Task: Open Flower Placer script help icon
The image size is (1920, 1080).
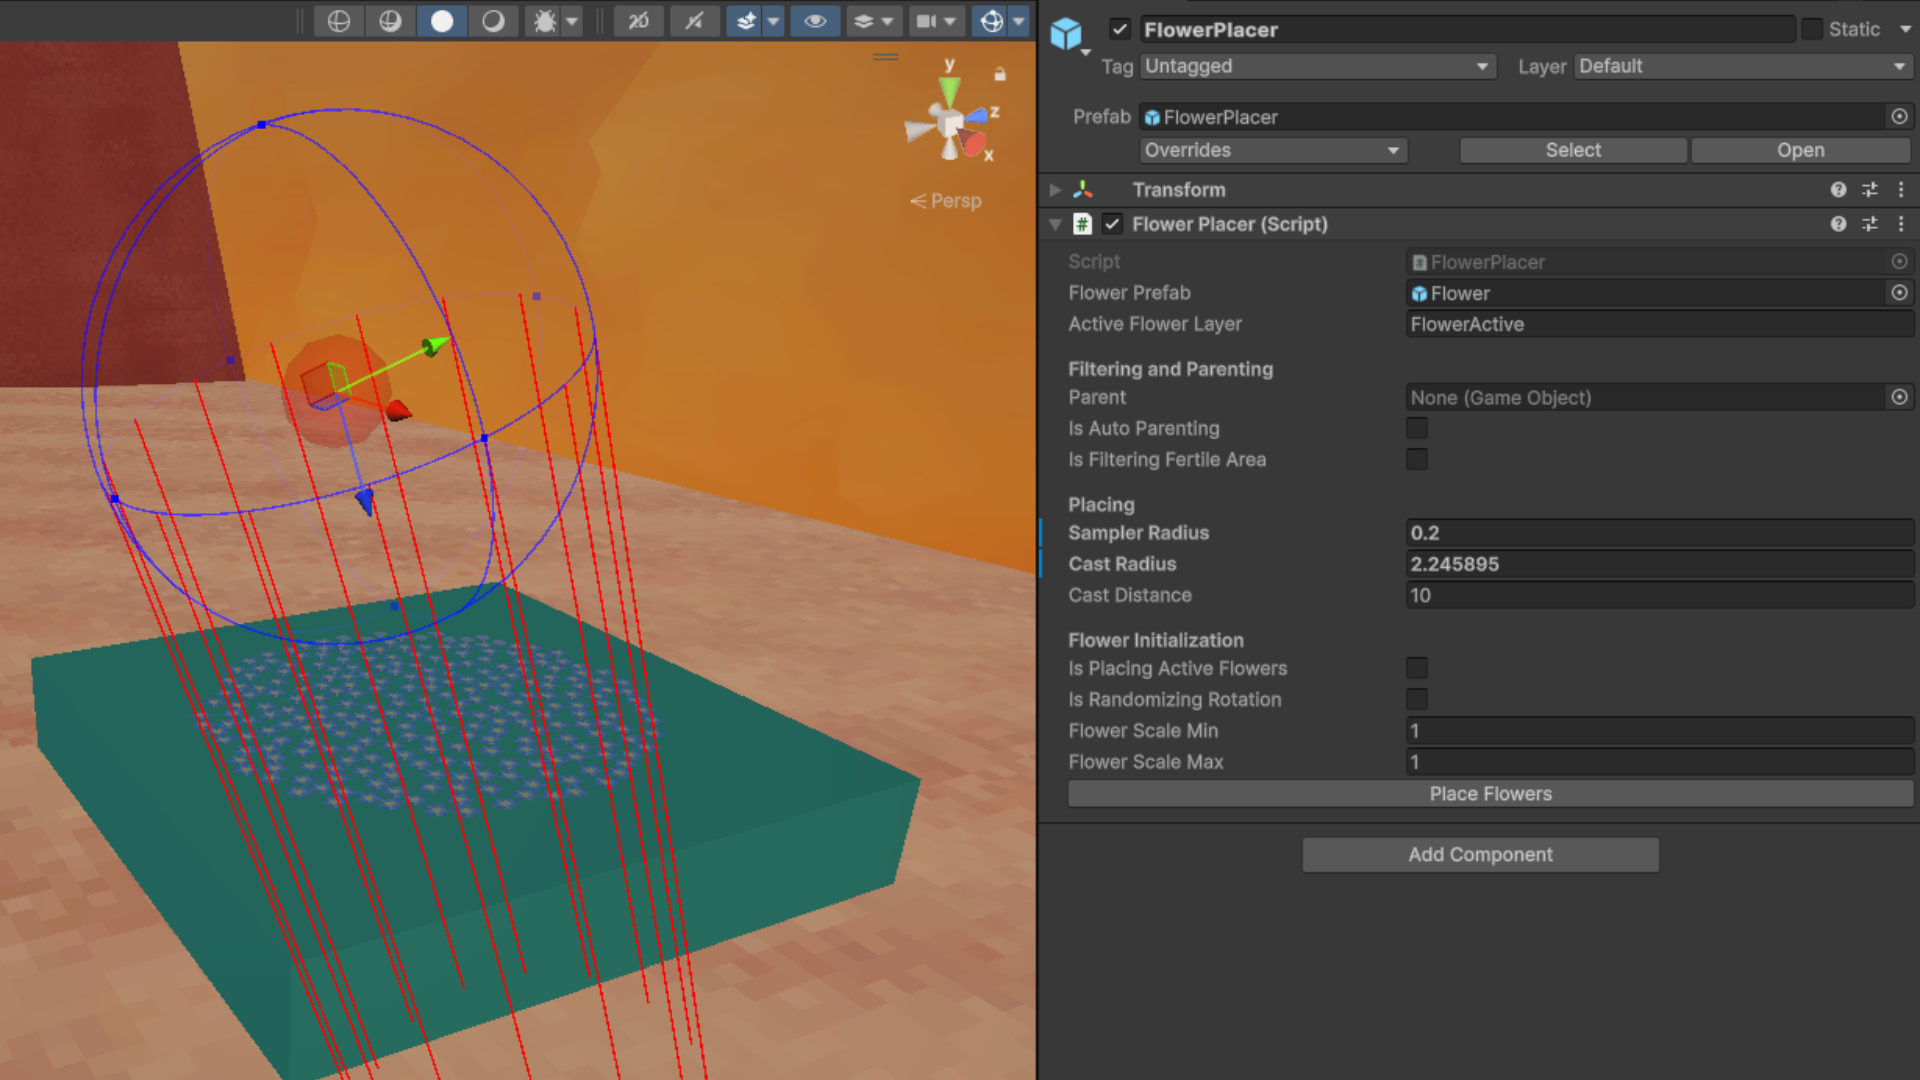Action: pos(1838,224)
